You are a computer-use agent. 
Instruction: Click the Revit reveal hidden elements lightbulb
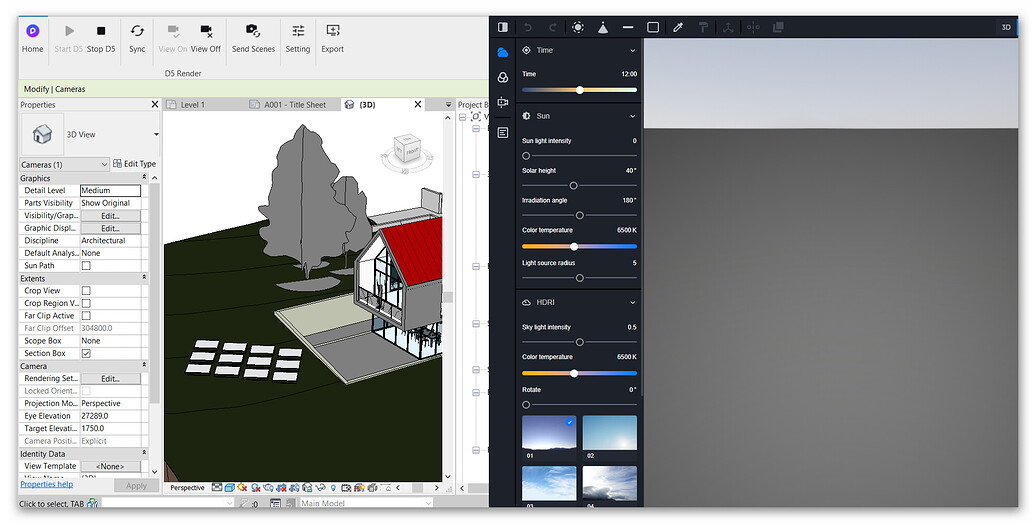click(333, 488)
